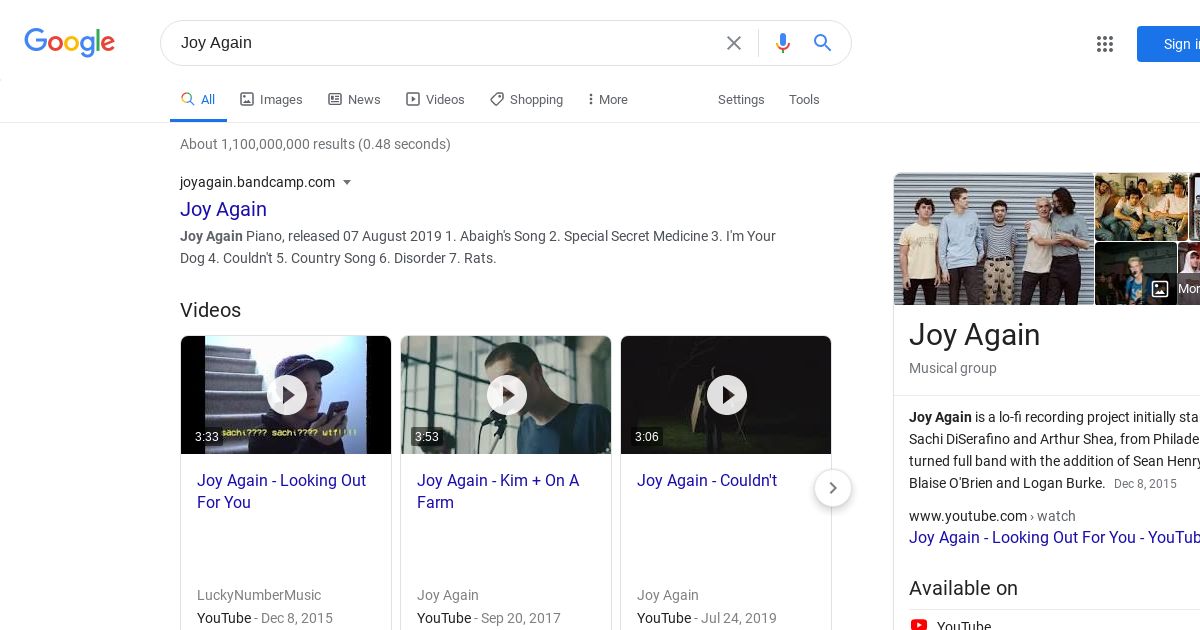Clear the search box with X icon

[x=734, y=43]
